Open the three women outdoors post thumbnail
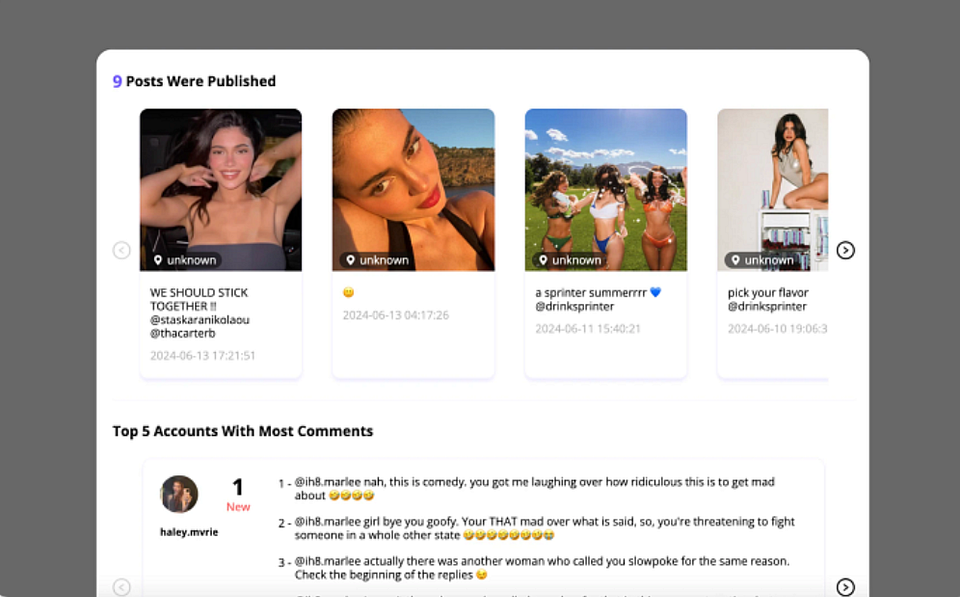The width and height of the screenshot is (960, 597). [606, 190]
